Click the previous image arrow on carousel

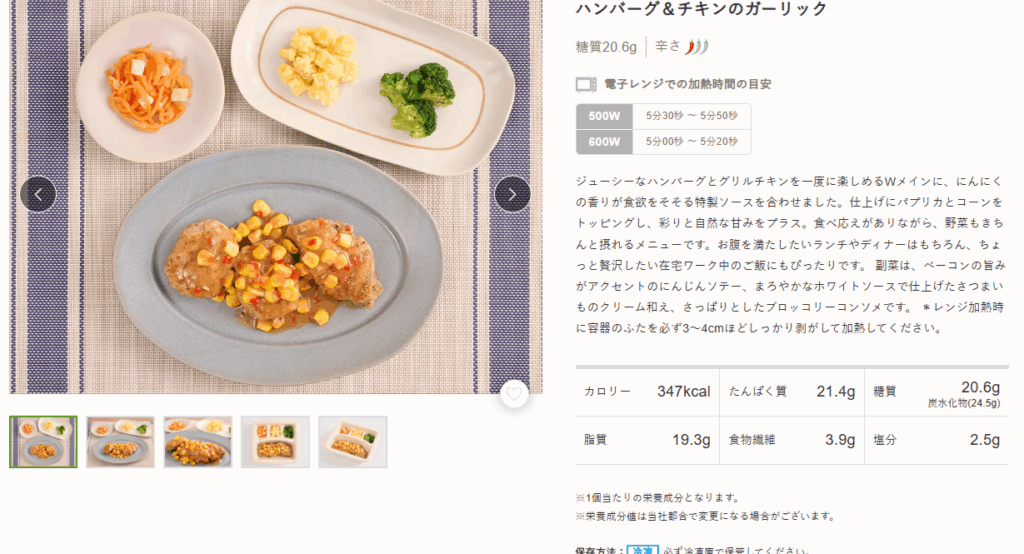[x=38, y=194]
